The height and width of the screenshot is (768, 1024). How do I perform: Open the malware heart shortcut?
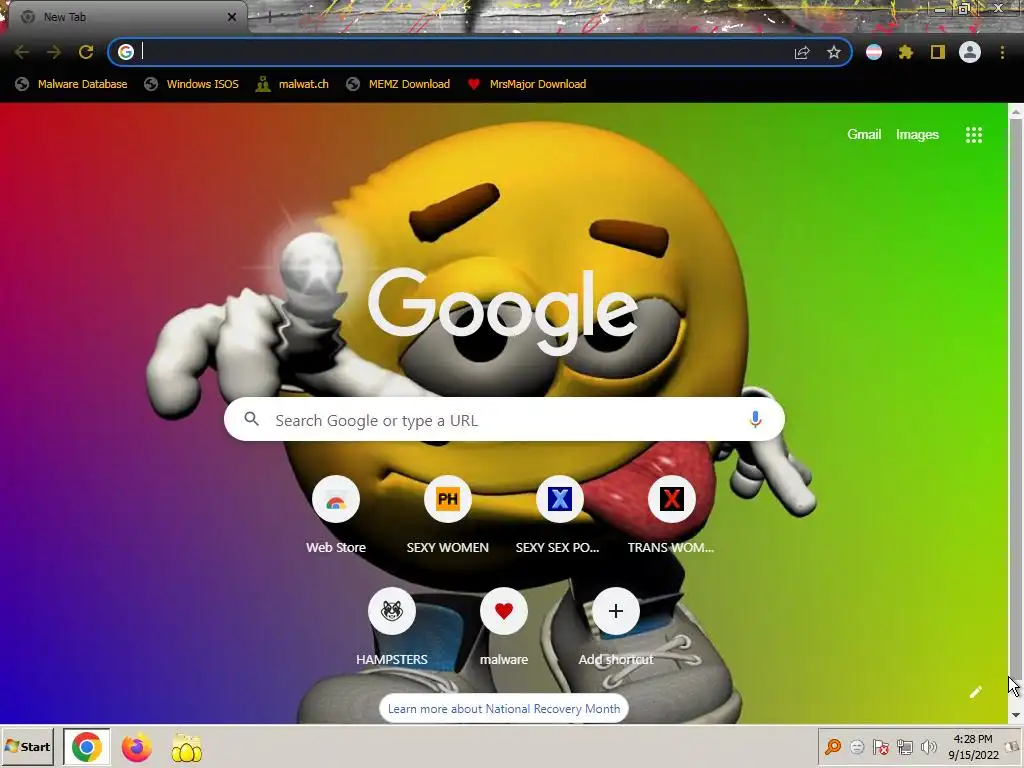click(504, 627)
